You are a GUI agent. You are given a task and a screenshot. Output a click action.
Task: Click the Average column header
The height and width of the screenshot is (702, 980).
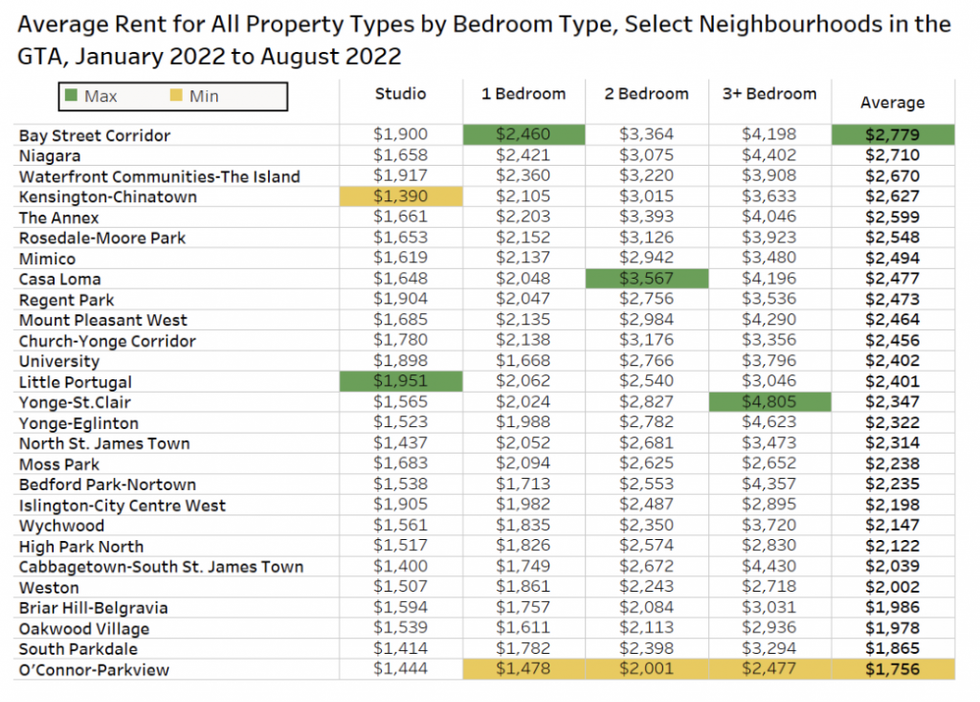(x=892, y=102)
